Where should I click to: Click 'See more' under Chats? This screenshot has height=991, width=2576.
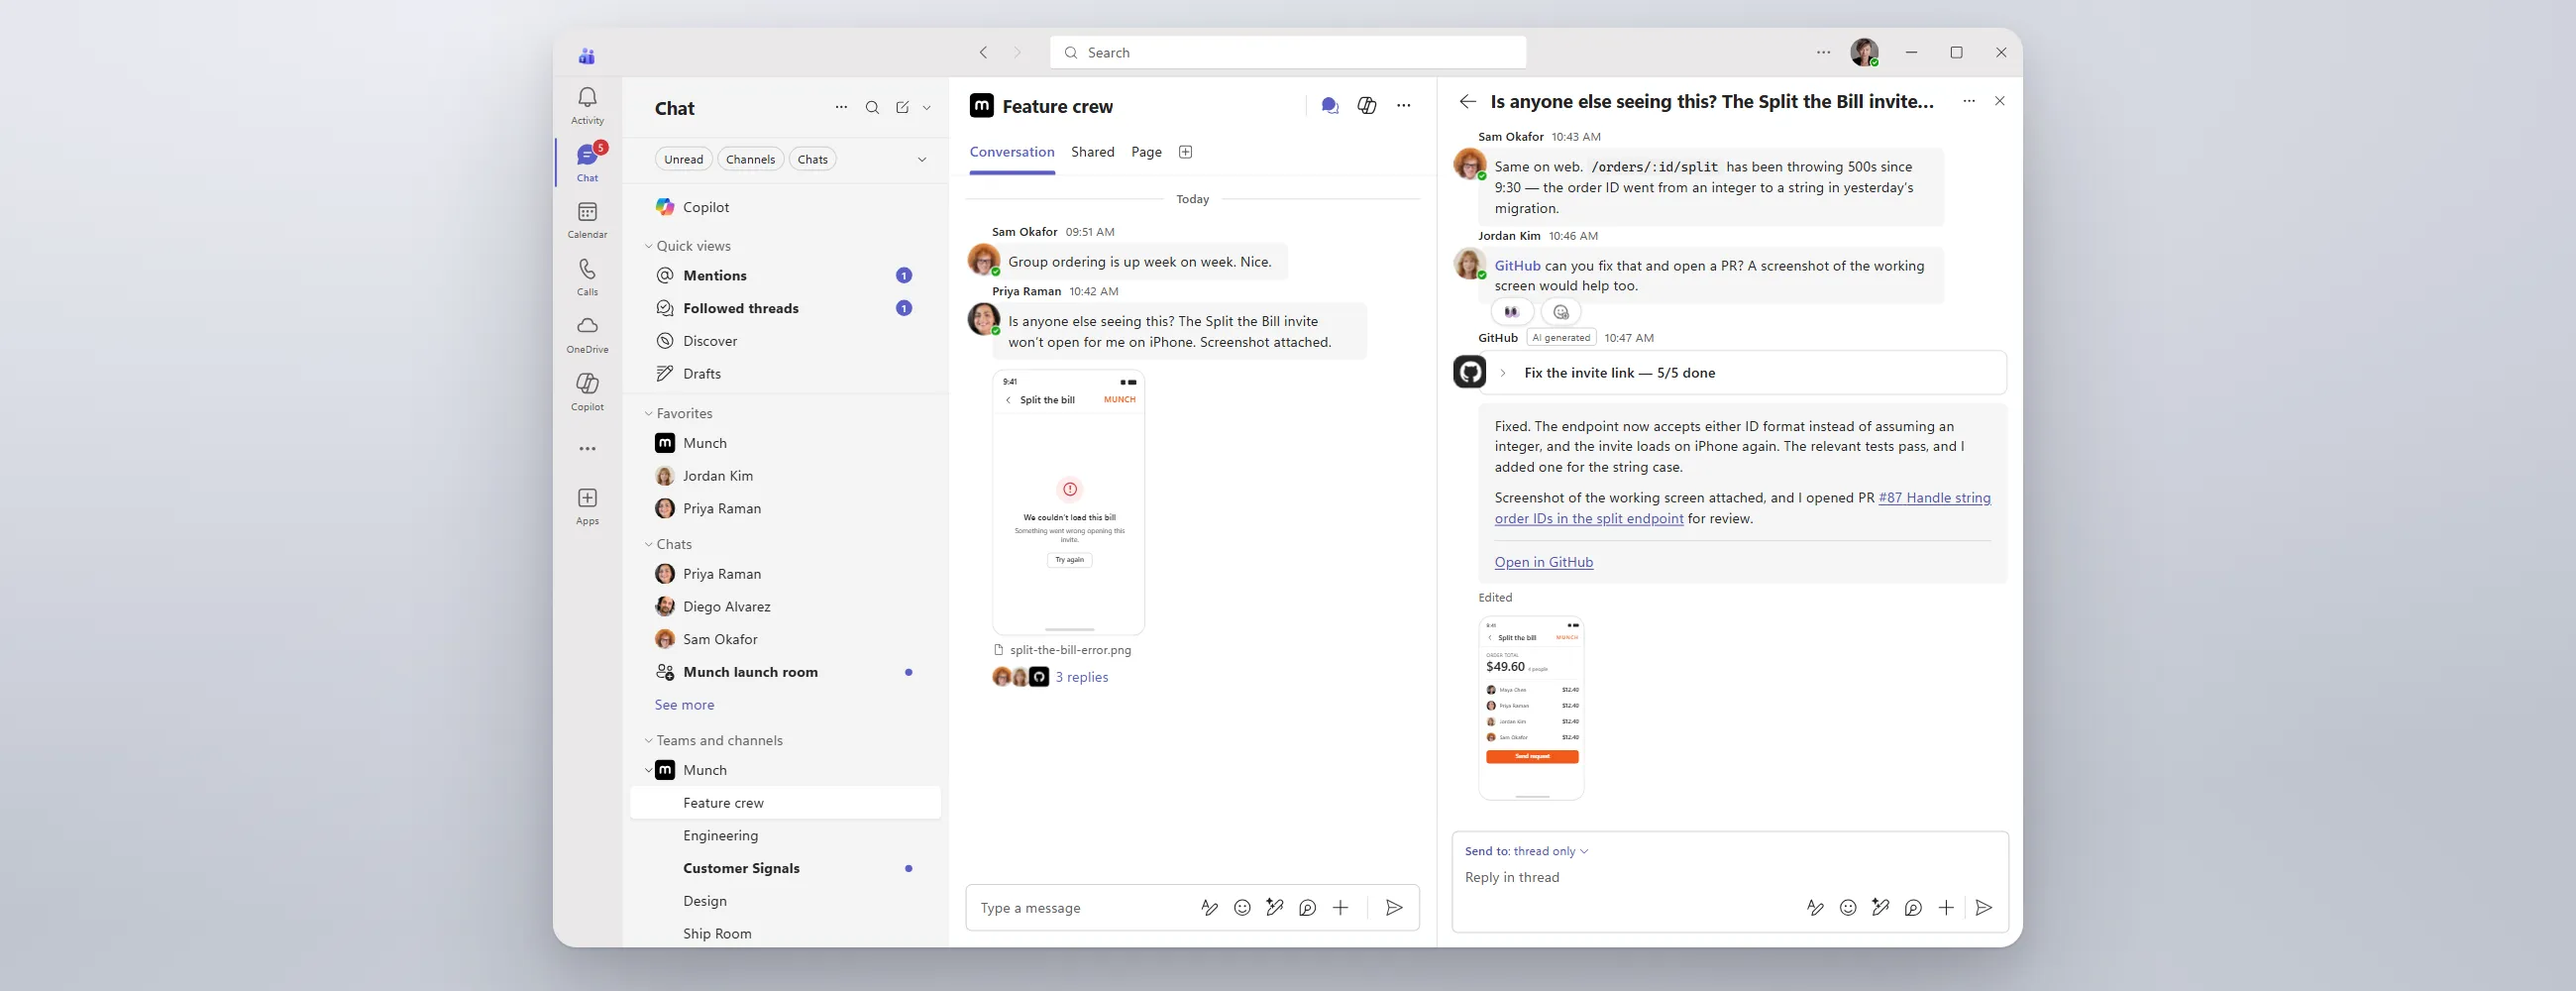coord(684,705)
